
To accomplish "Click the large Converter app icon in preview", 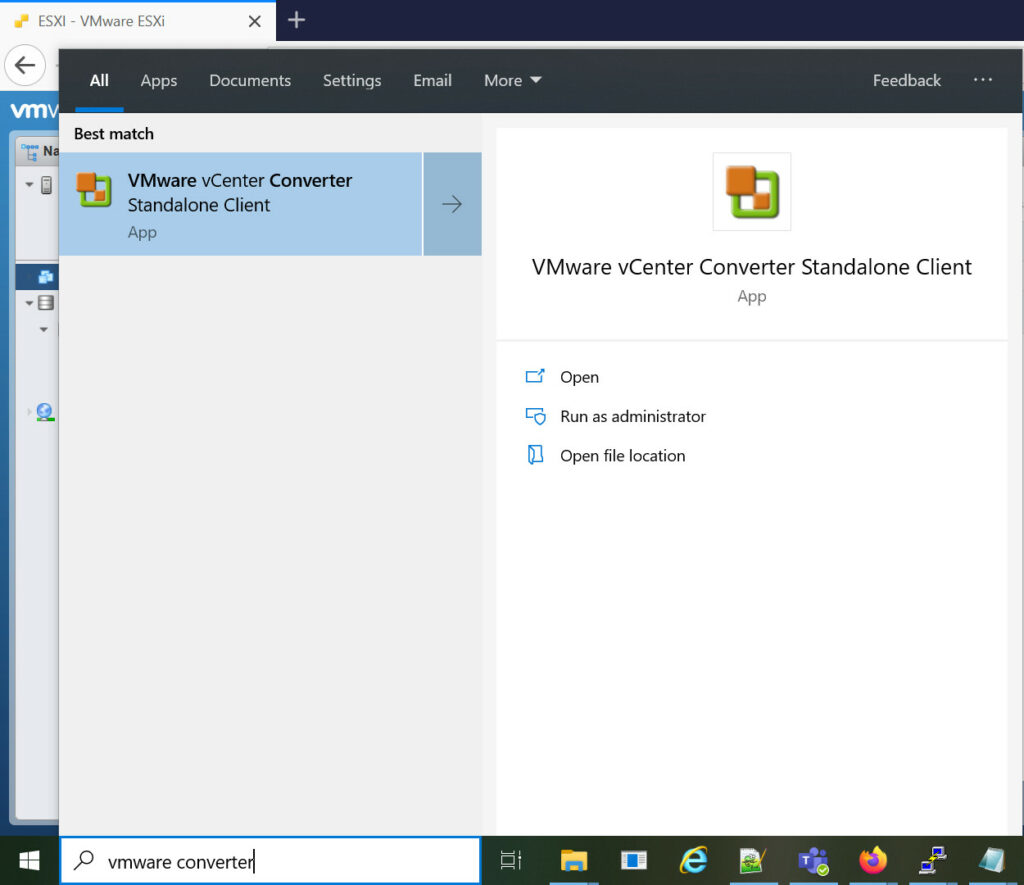I will [x=752, y=191].
